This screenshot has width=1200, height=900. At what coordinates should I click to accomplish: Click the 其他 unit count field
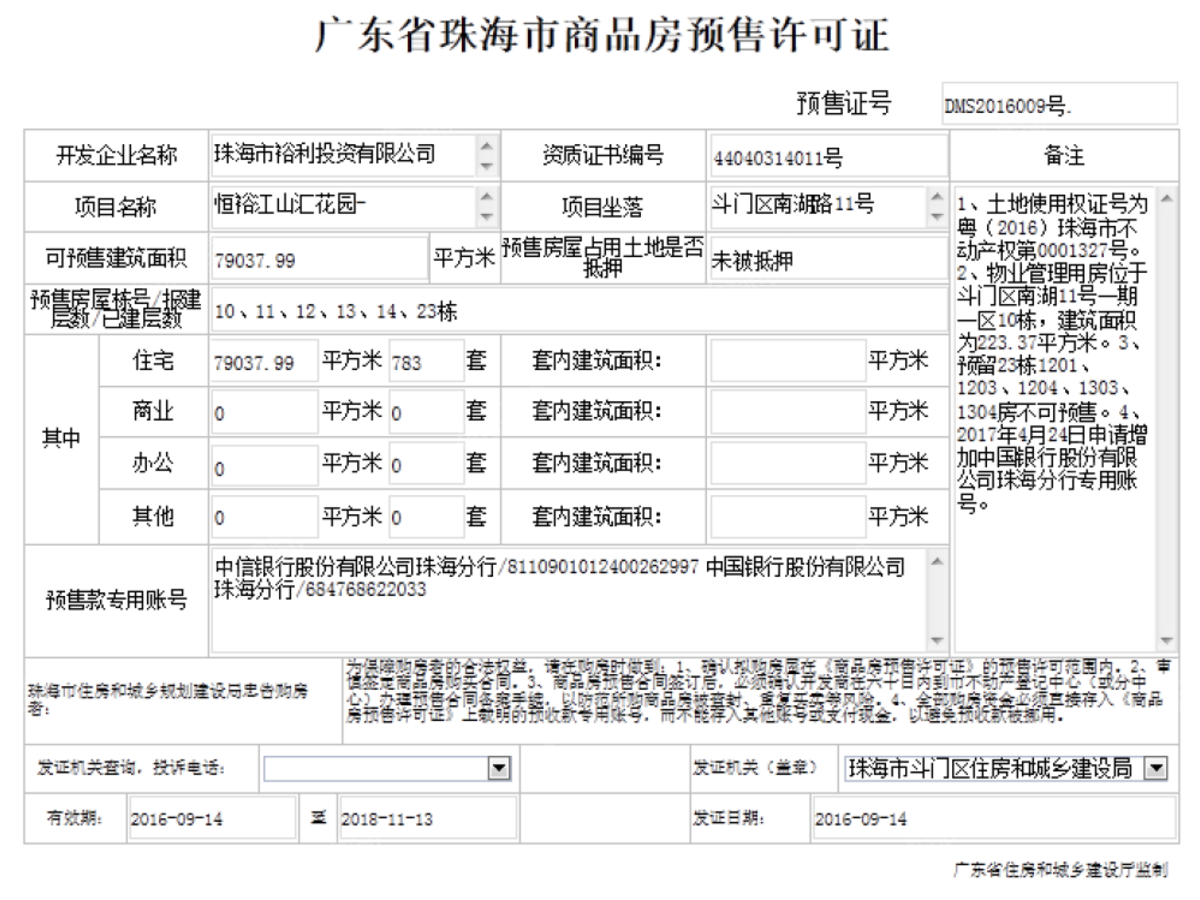coord(426,518)
